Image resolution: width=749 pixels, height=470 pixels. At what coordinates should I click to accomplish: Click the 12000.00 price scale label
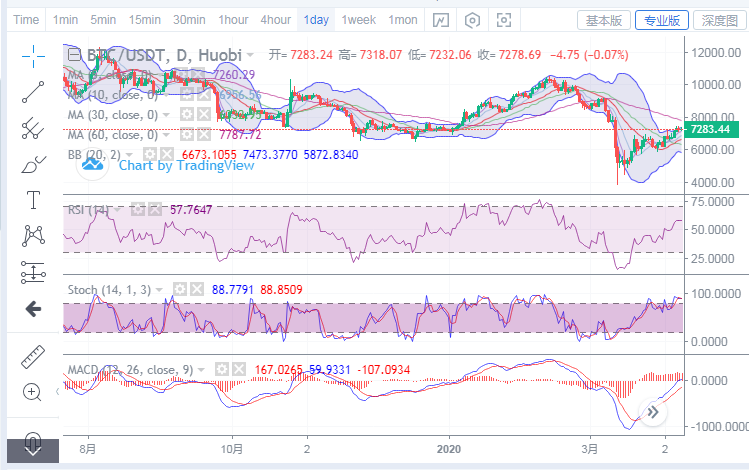716,53
